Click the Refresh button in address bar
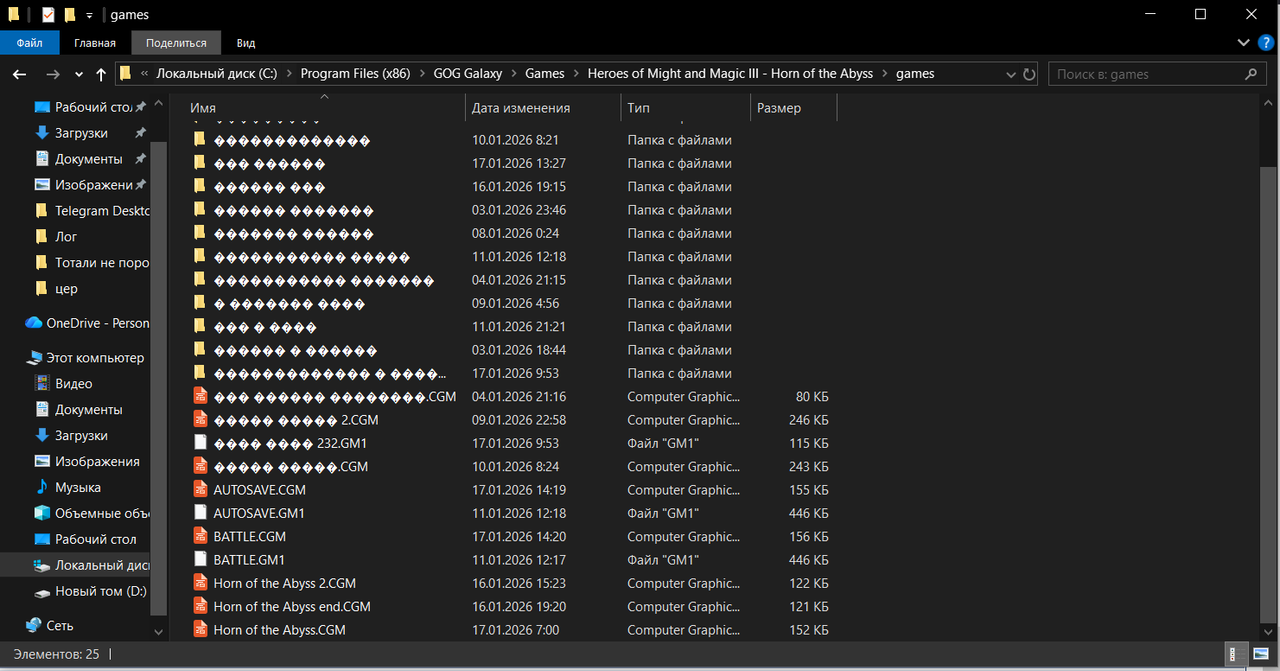The height and width of the screenshot is (671, 1280). tap(1029, 74)
